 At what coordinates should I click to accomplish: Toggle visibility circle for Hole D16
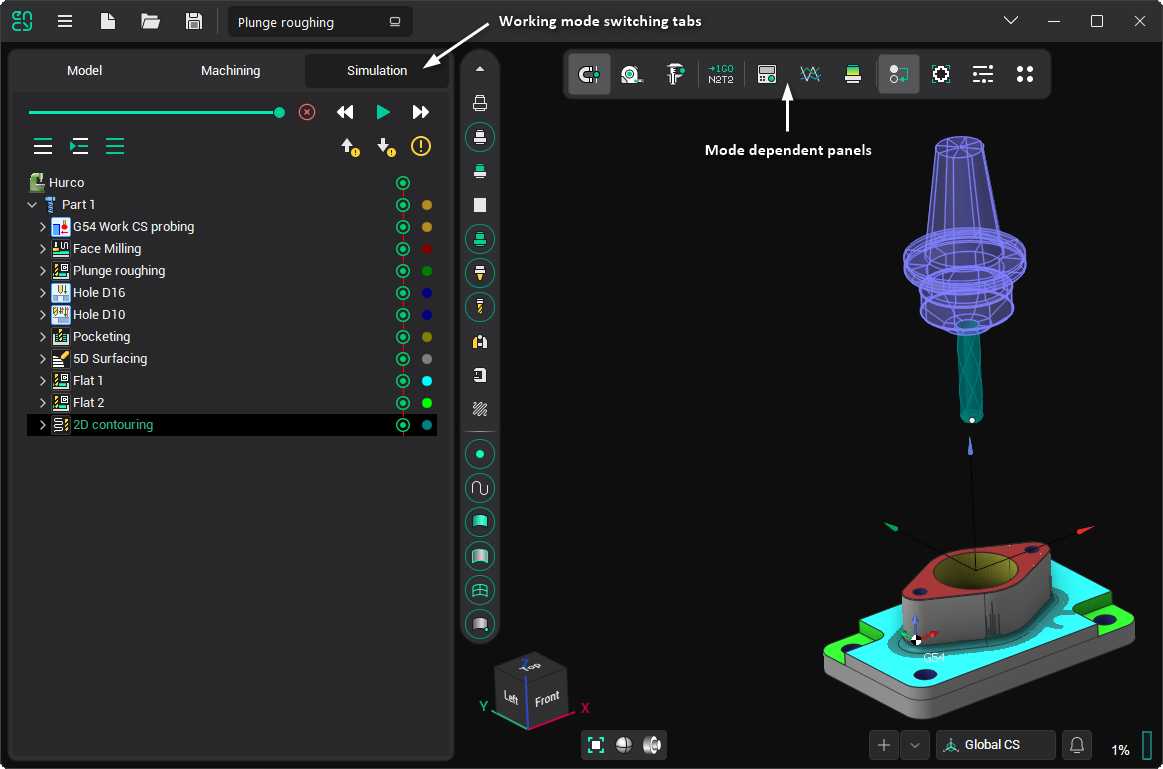pos(403,293)
